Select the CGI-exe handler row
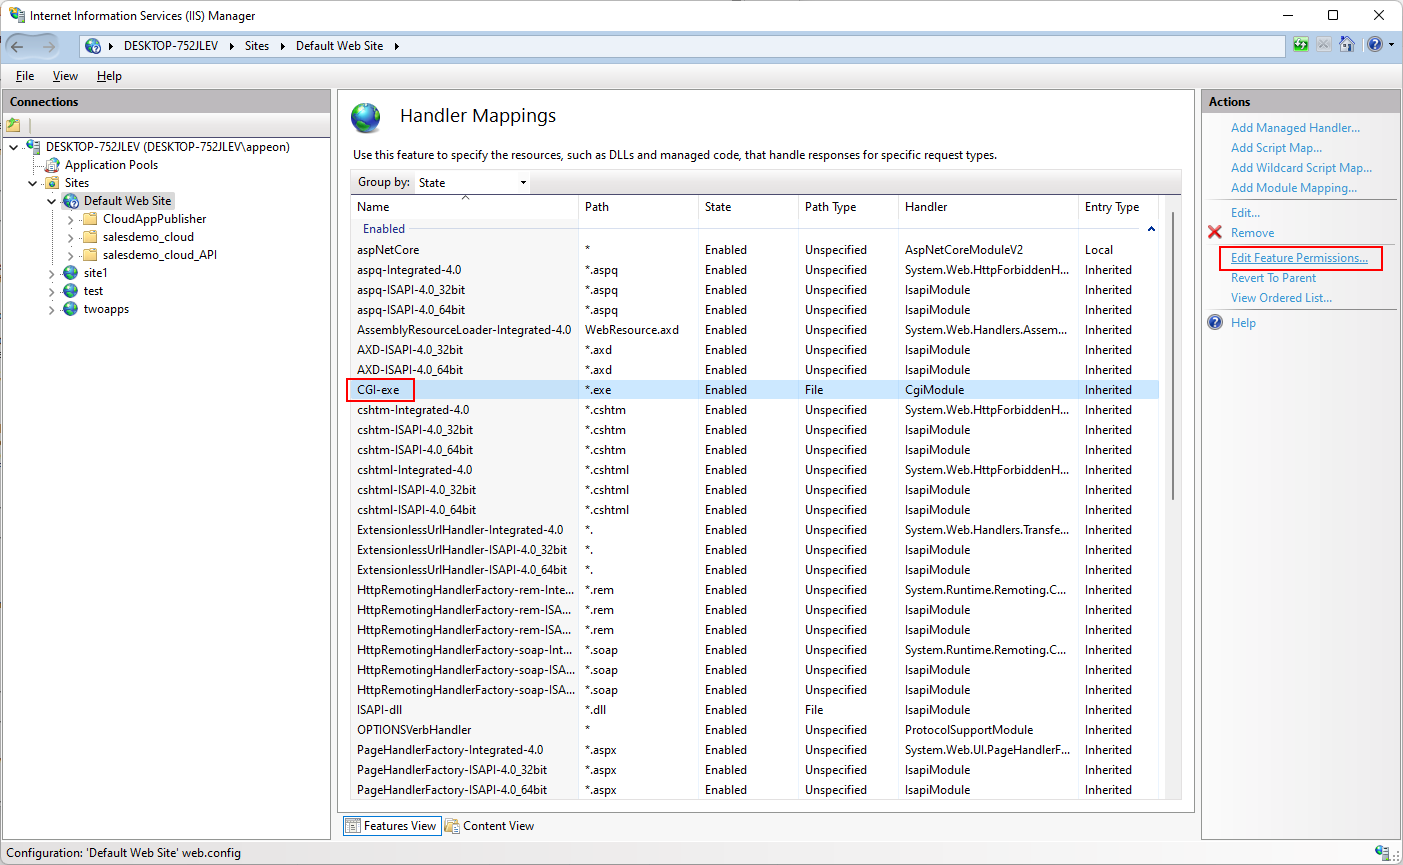Image resolution: width=1403 pixels, height=865 pixels. pos(378,390)
